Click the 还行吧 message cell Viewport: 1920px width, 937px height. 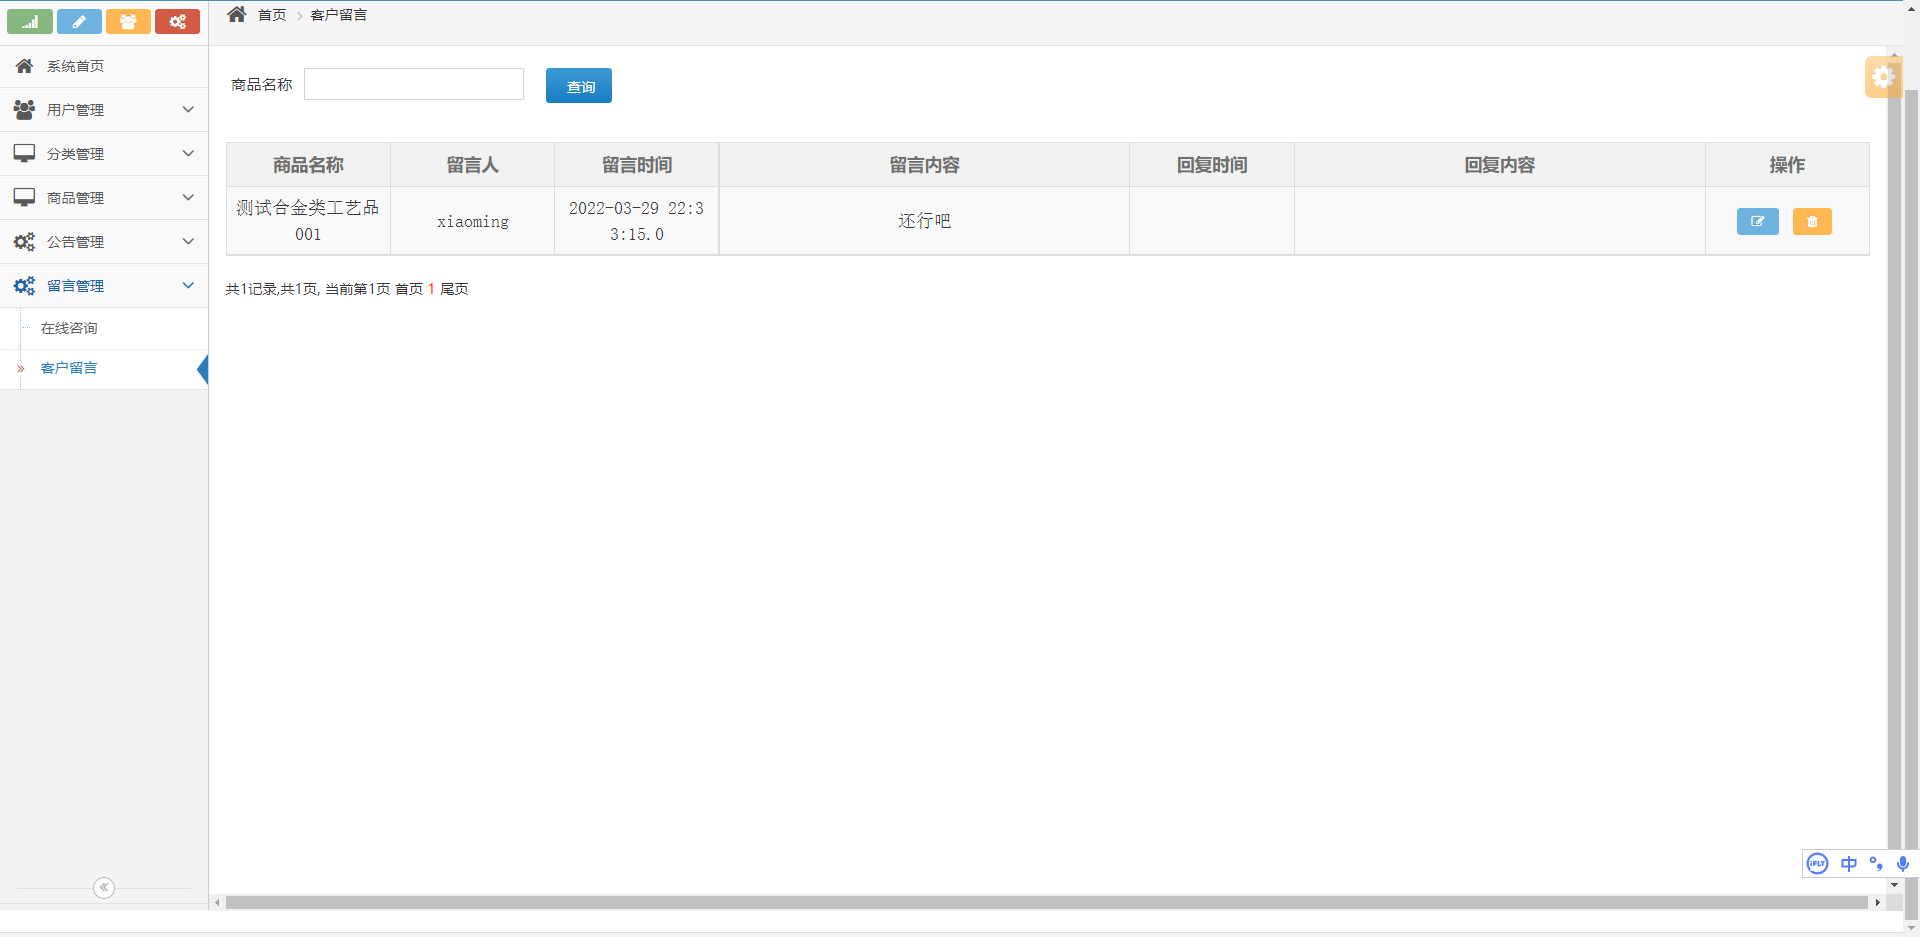coord(924,221)
